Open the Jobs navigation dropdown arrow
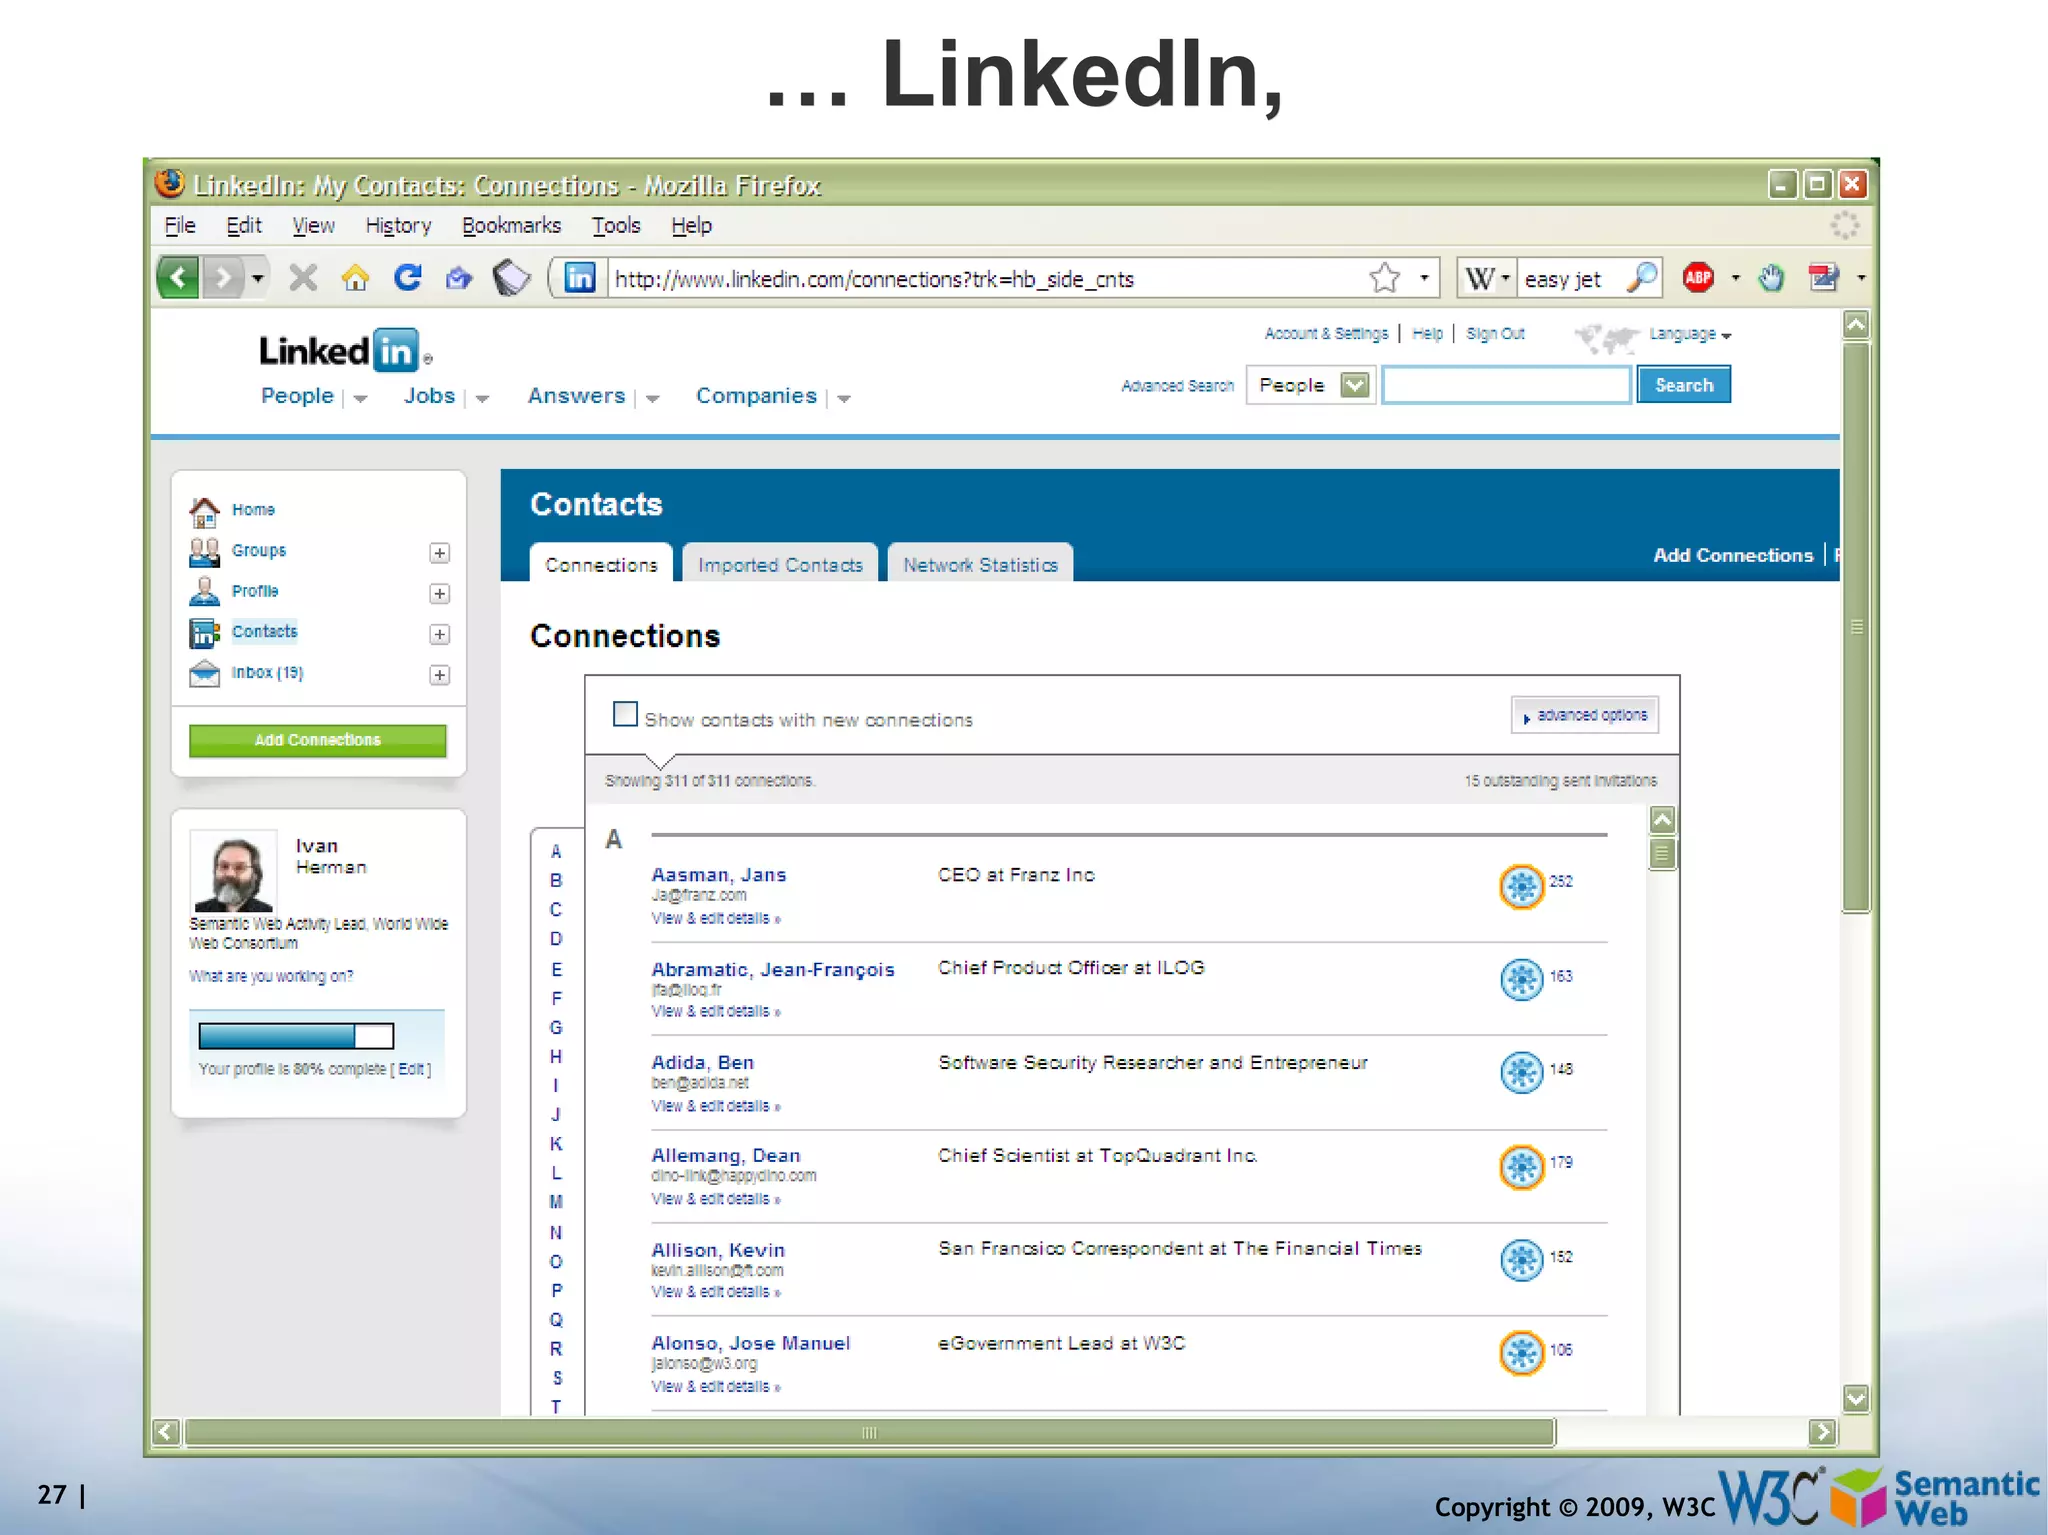Image resolution: width=2048 pixels, height=1535 pixels. coord(482,398)
